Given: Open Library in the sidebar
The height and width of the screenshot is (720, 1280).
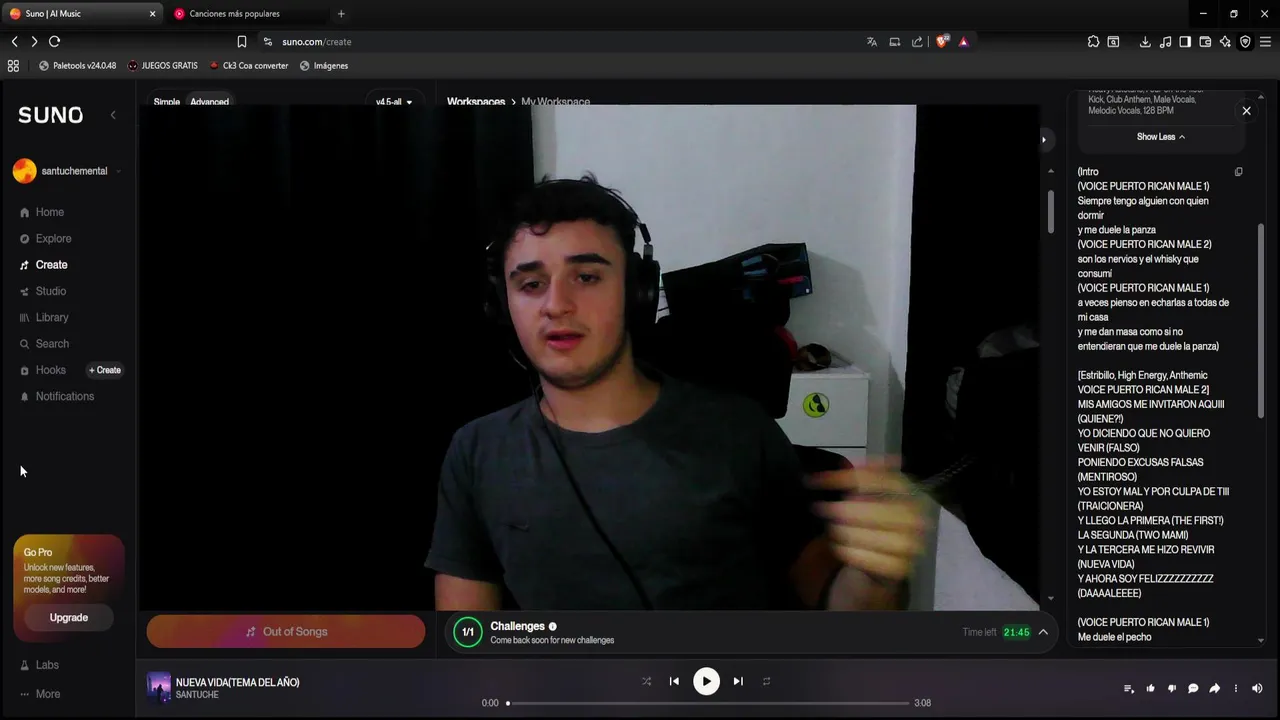Looking at the screenshot, I should pyautogui.click(x=44, y=317).
